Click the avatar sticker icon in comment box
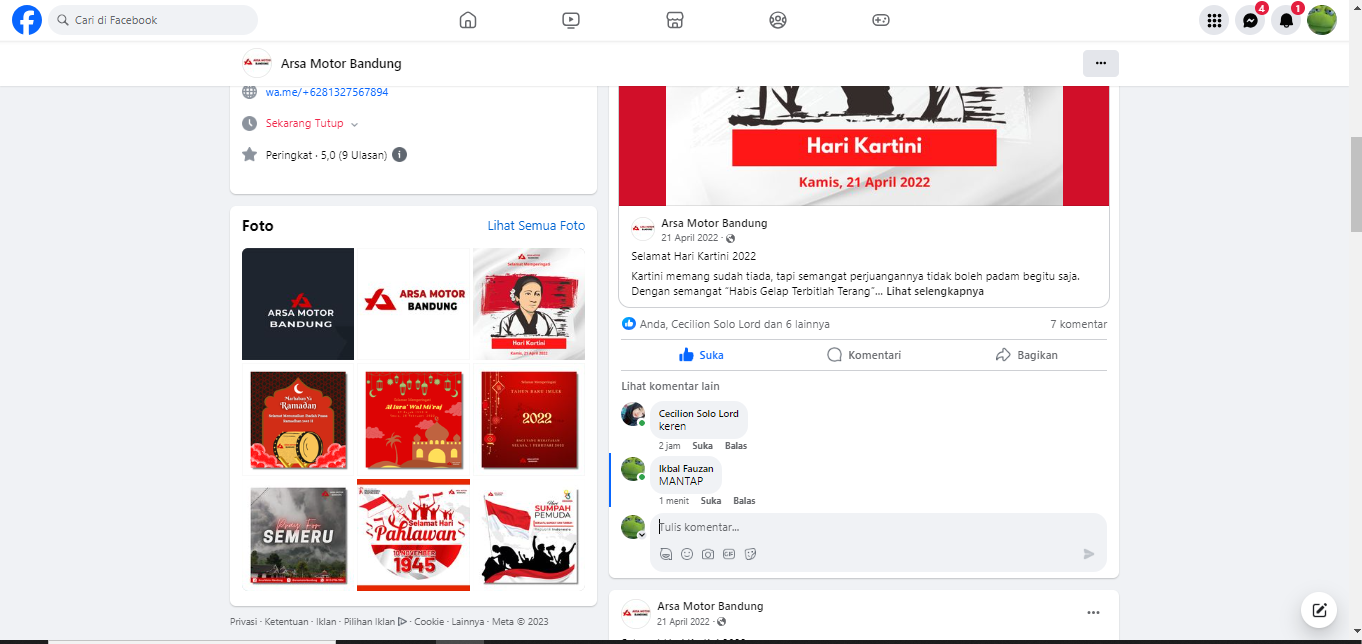1362x644 pixels. (666, 554)
